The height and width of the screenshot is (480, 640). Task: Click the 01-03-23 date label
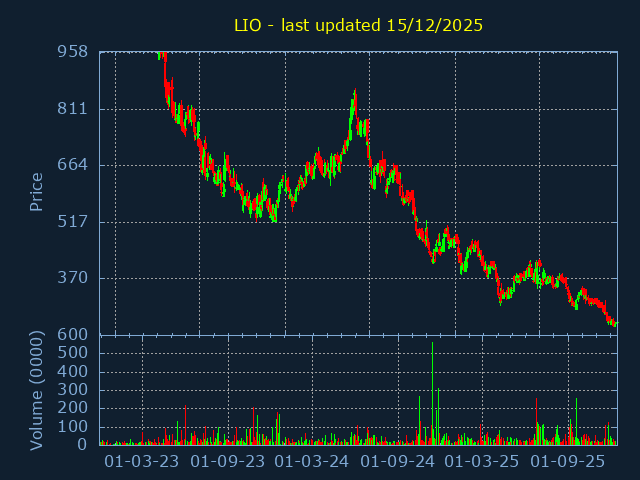142,462
